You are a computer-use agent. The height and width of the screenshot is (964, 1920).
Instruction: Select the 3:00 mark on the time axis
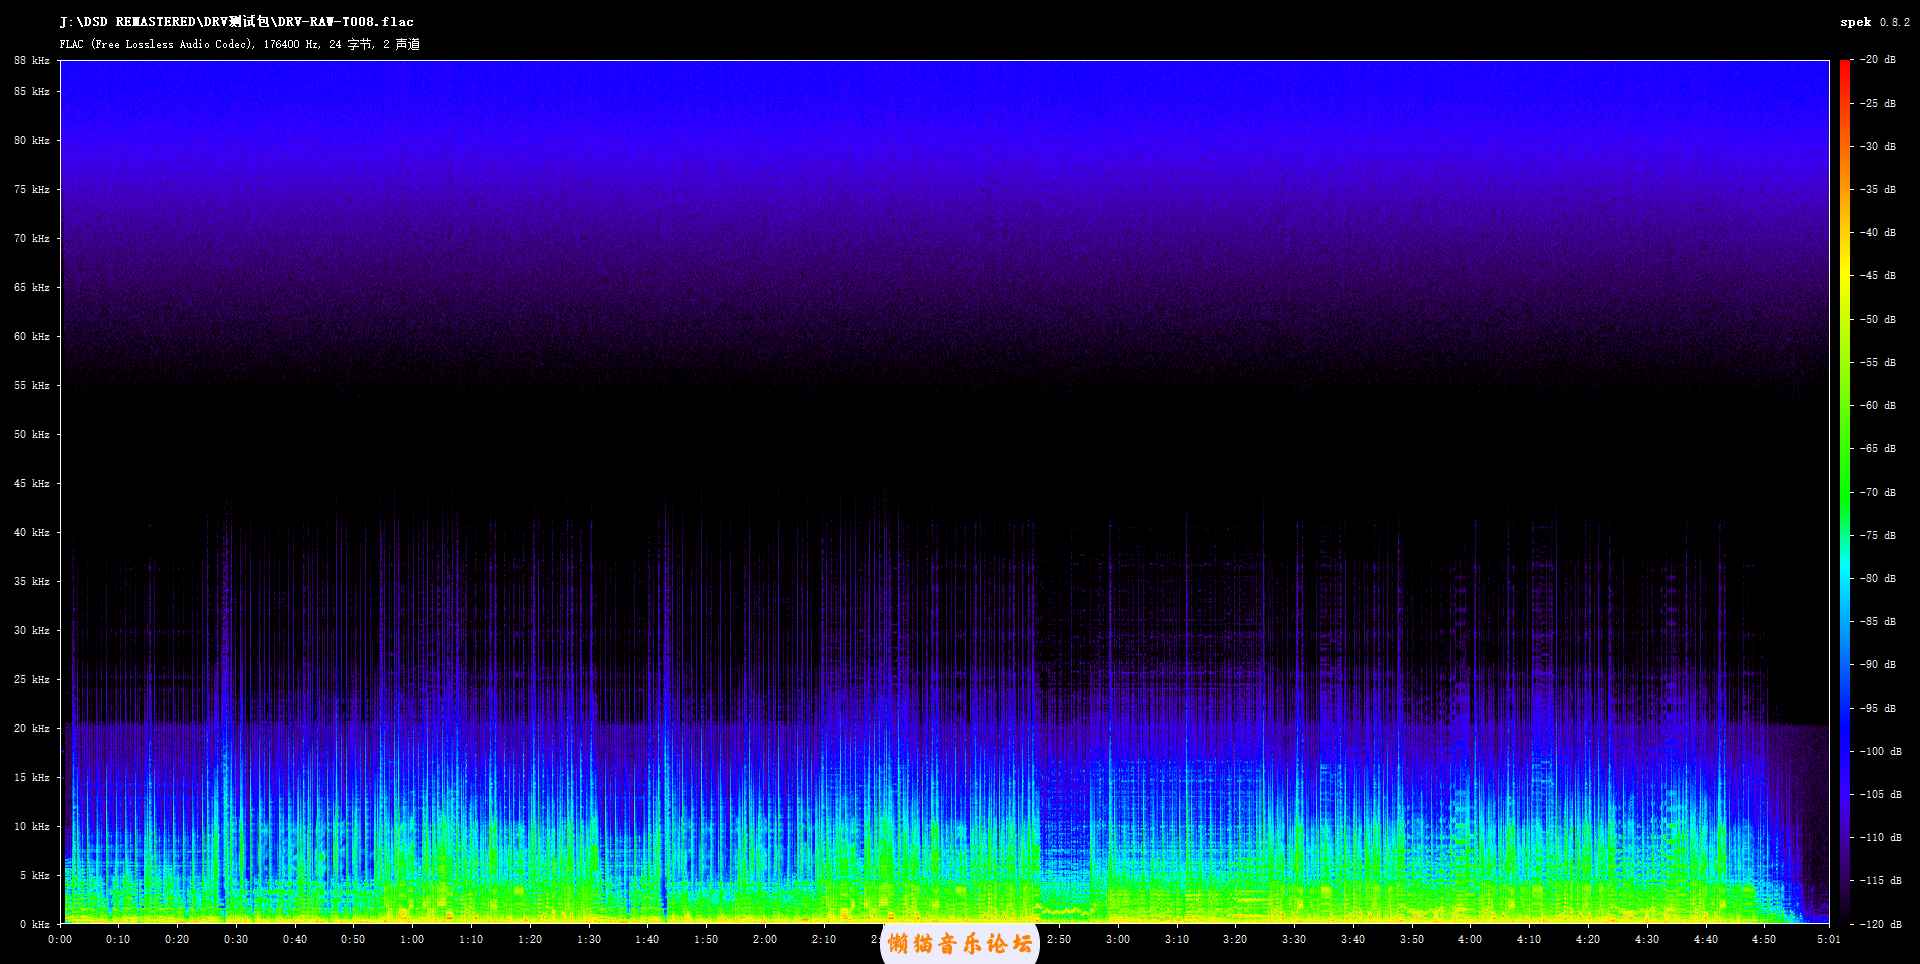click(x=1117, y=939)
